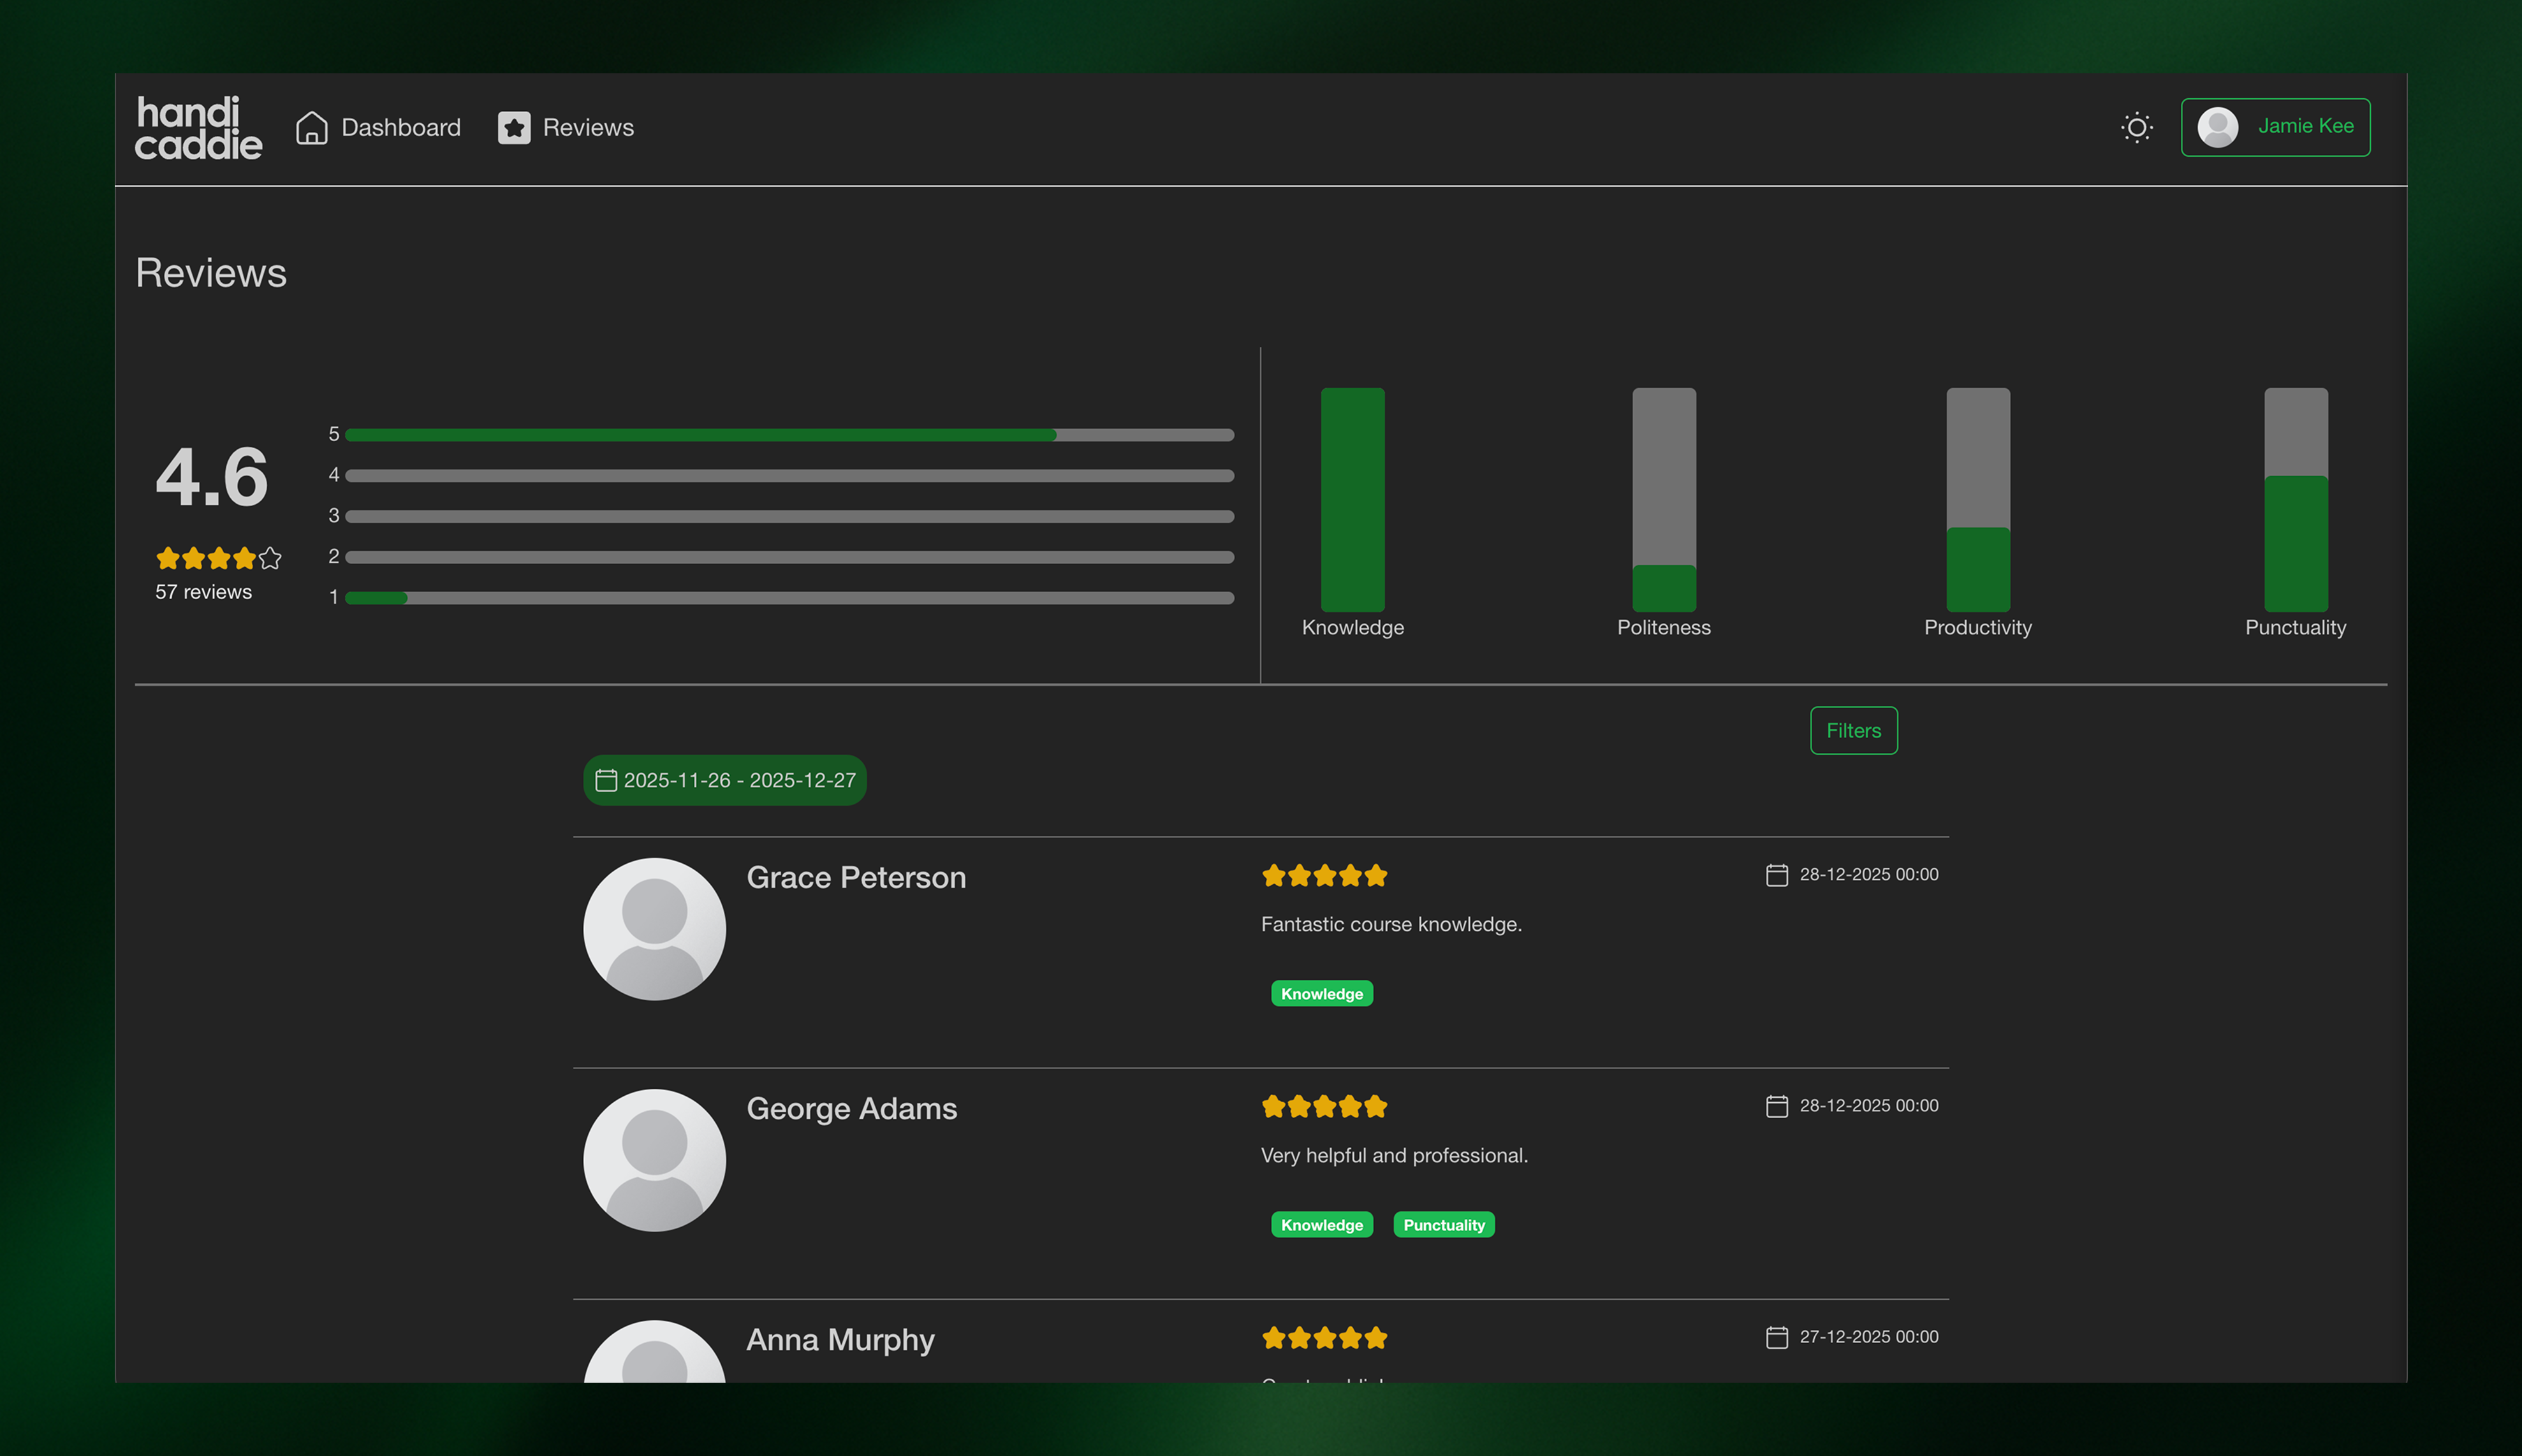Click the calendar icon in the date range chip
The width and height of the screenshot is (2522, 1456).
[x=607, y=780]
